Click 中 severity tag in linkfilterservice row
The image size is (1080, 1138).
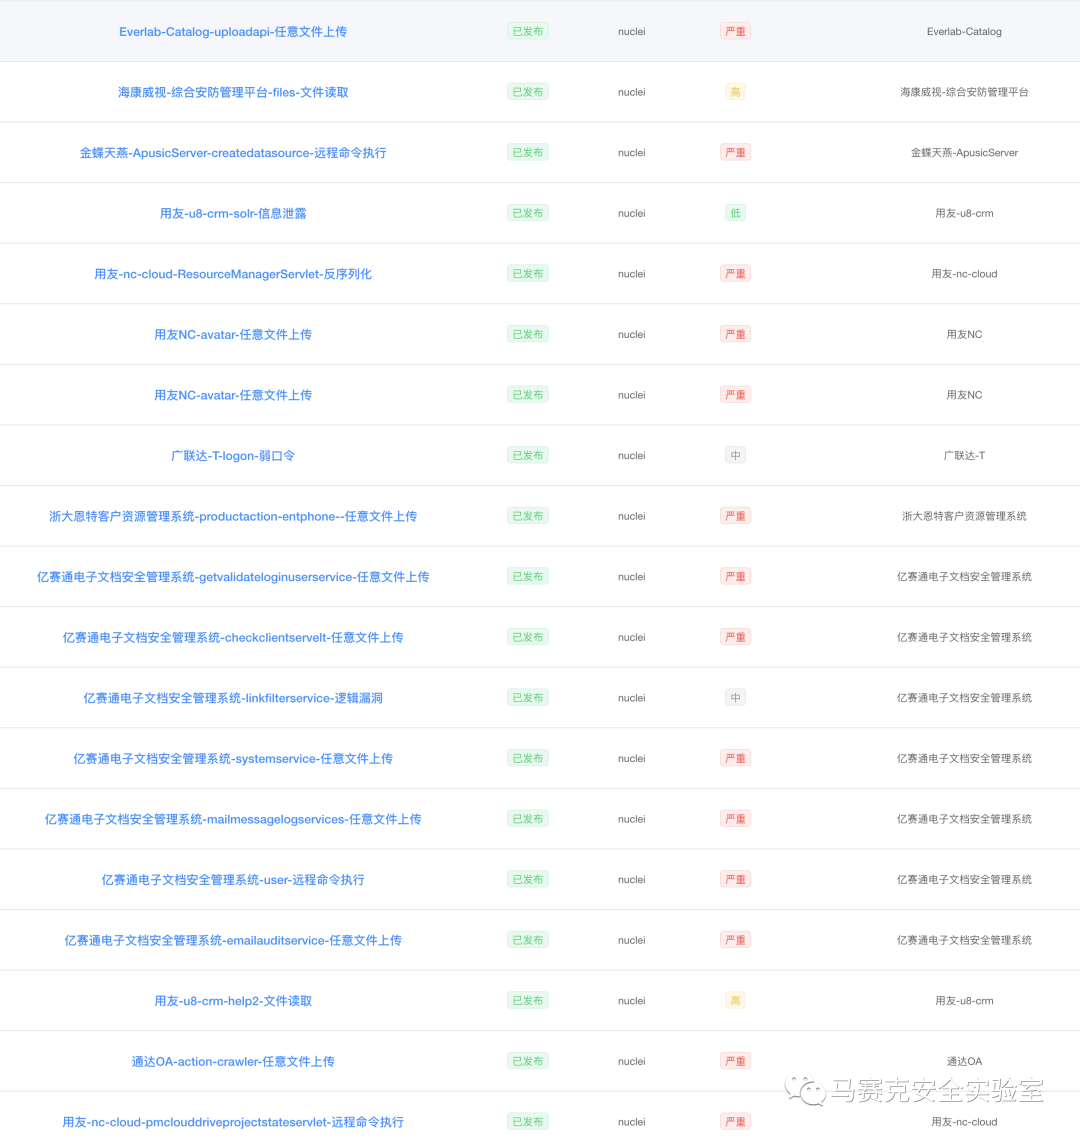(735, 698)
